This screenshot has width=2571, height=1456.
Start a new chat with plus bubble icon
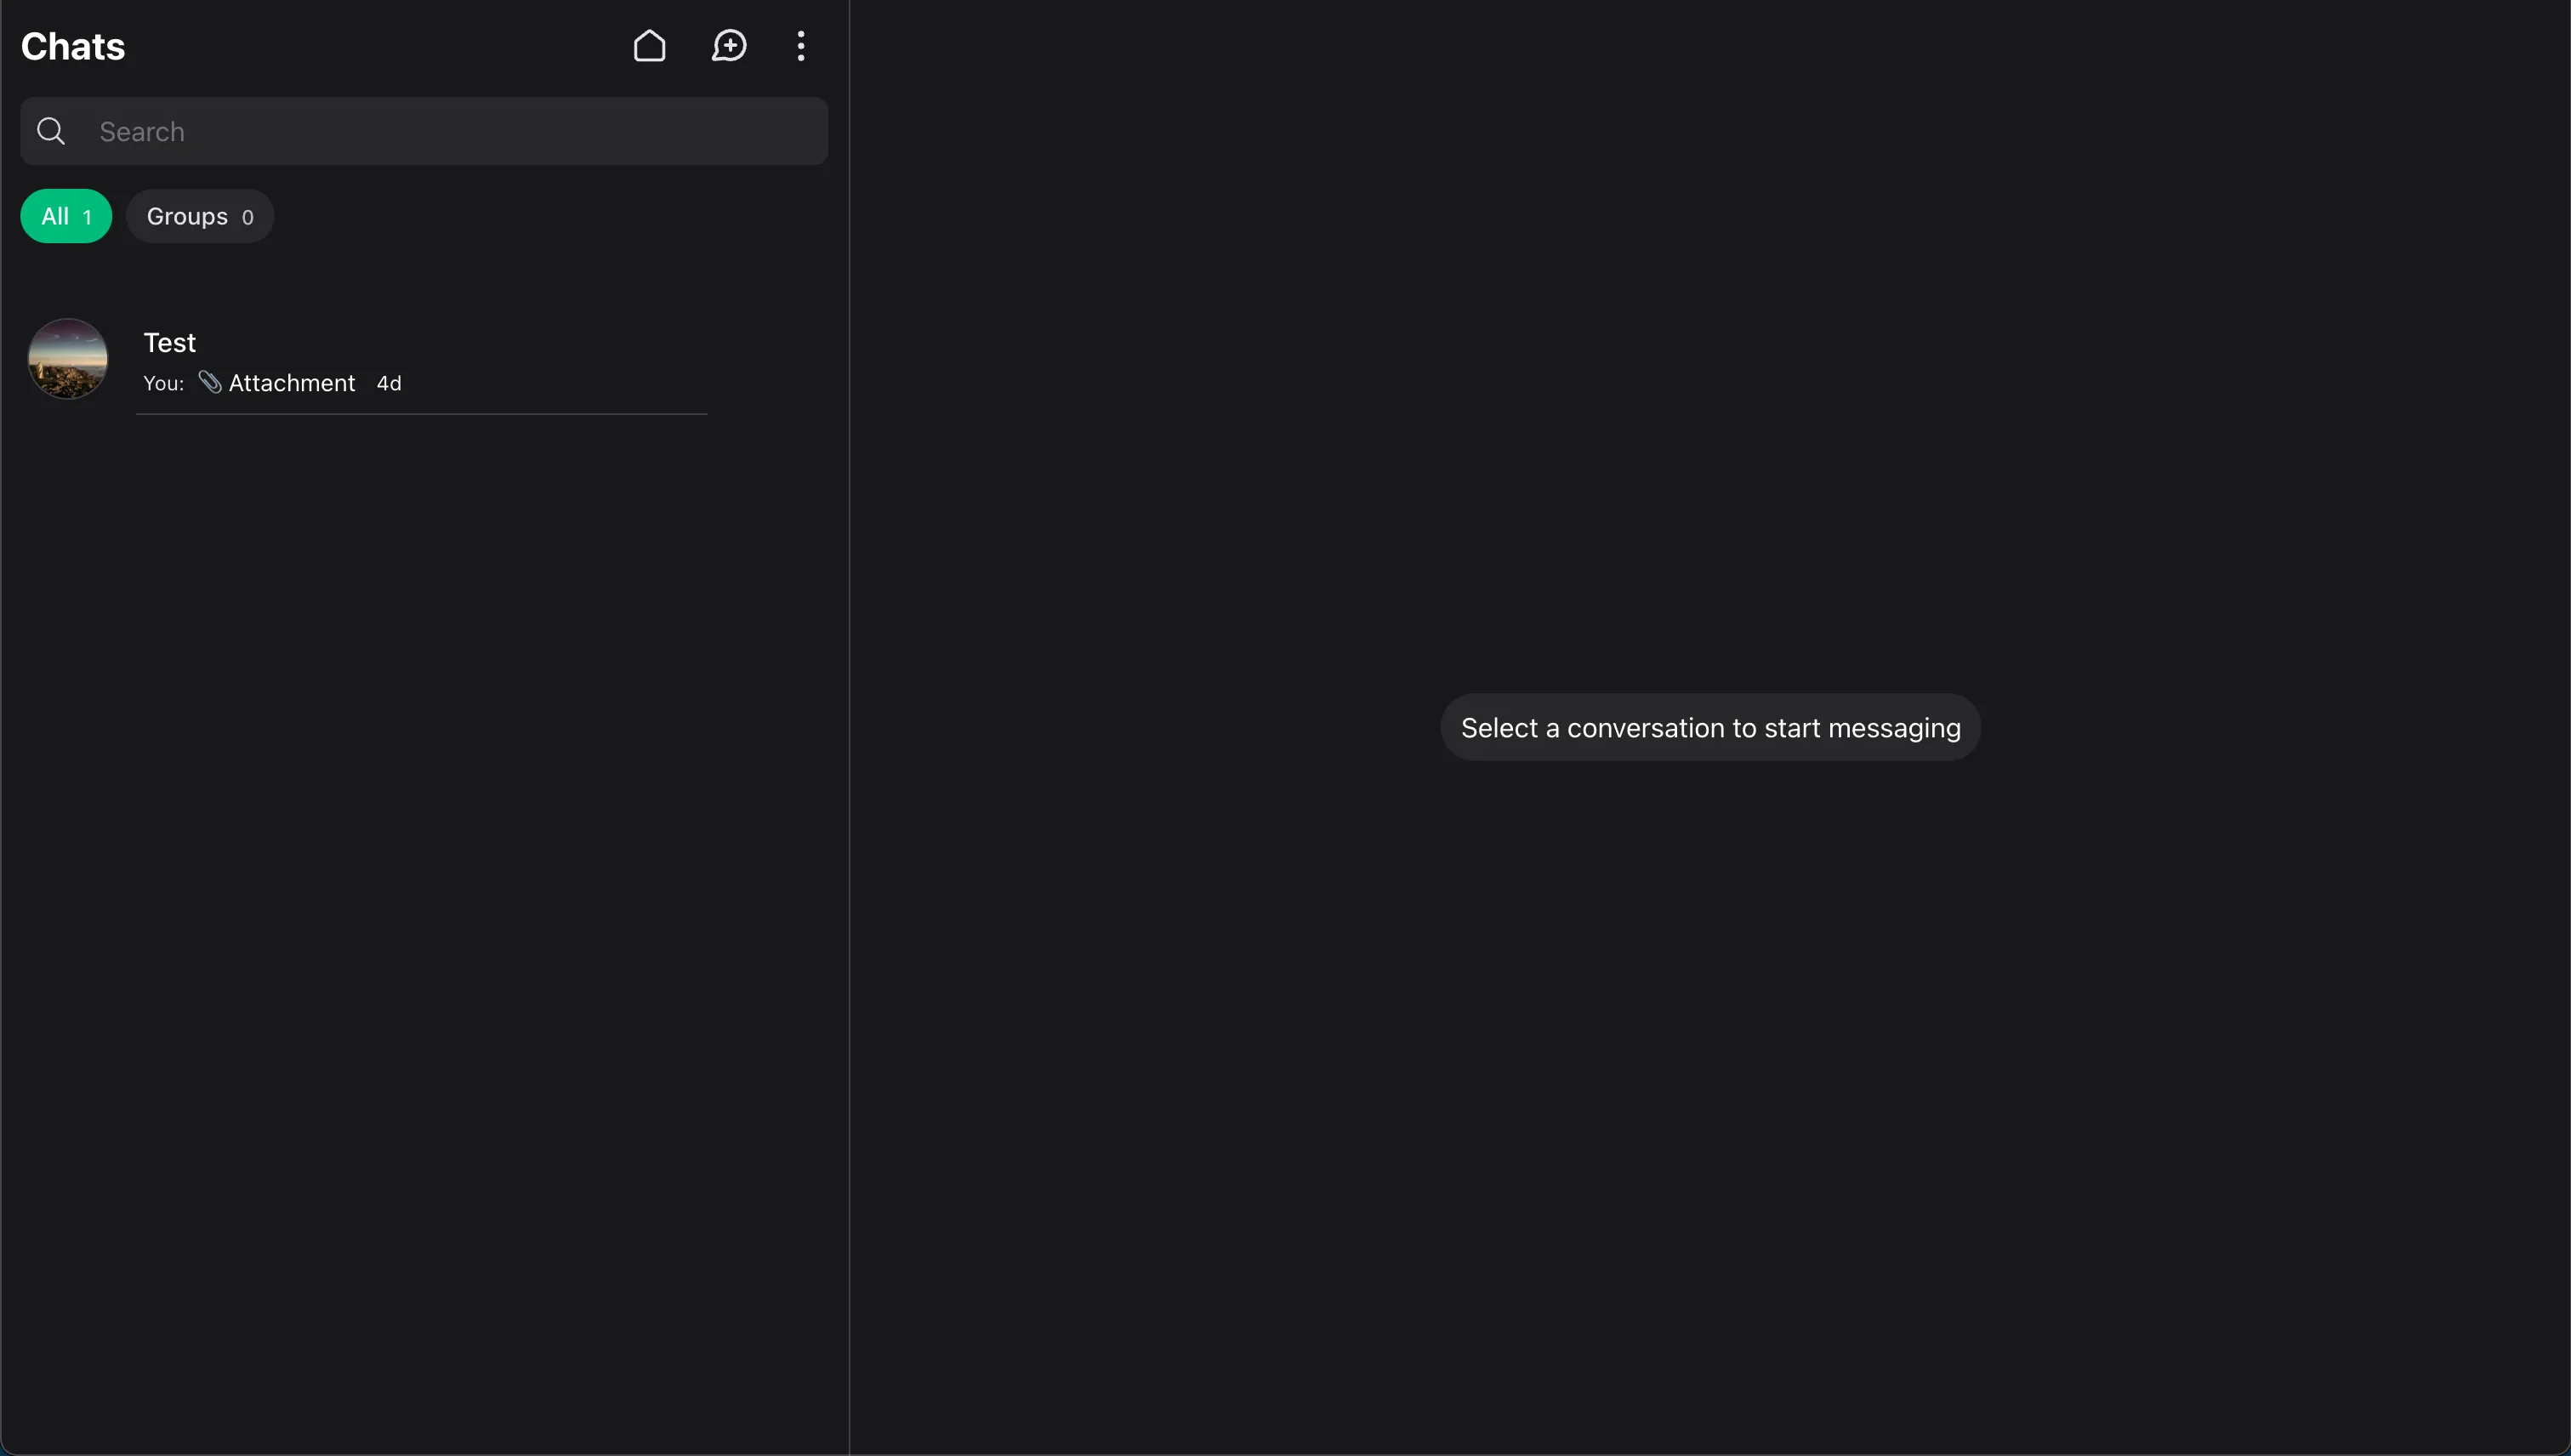[x=729, y=46]
